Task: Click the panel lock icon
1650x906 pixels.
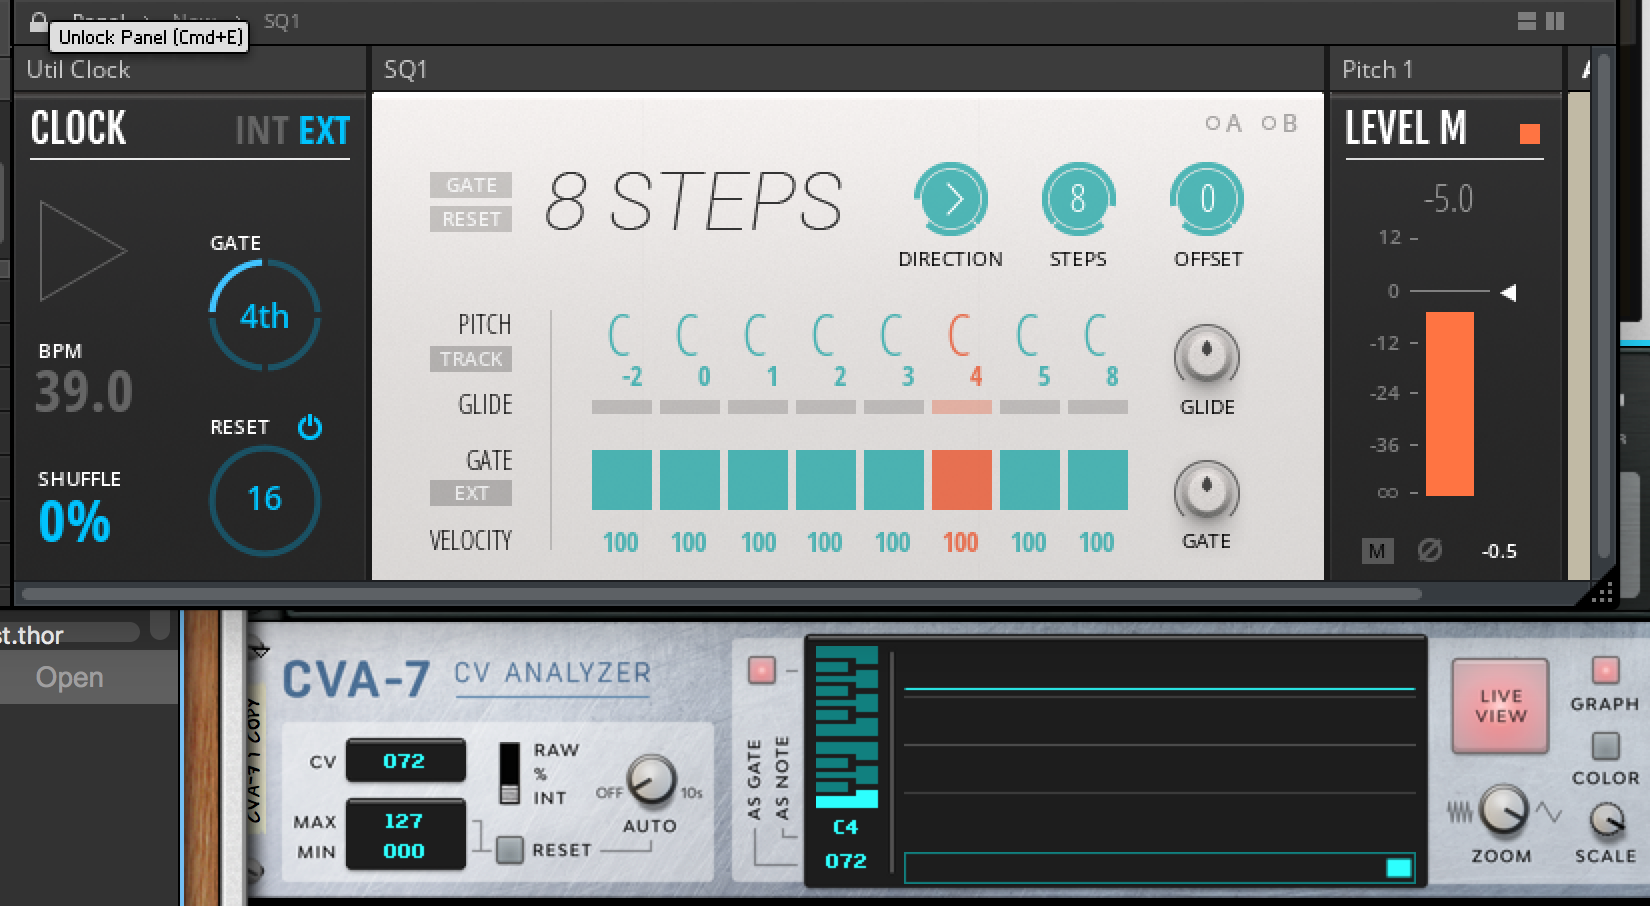Action: click(x=38, y=21)
